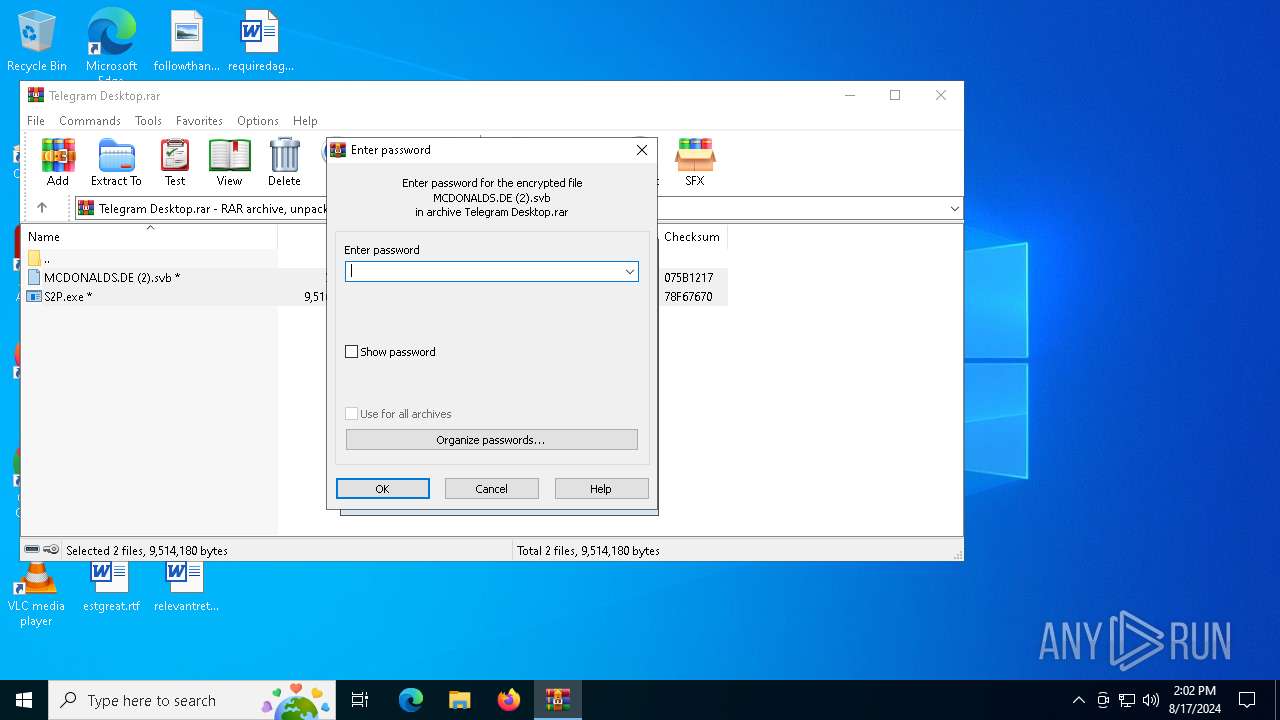Expand the Enter password dropdown arrow
The width and height of the screenshot is (1280, 720).
pos(629,271)
